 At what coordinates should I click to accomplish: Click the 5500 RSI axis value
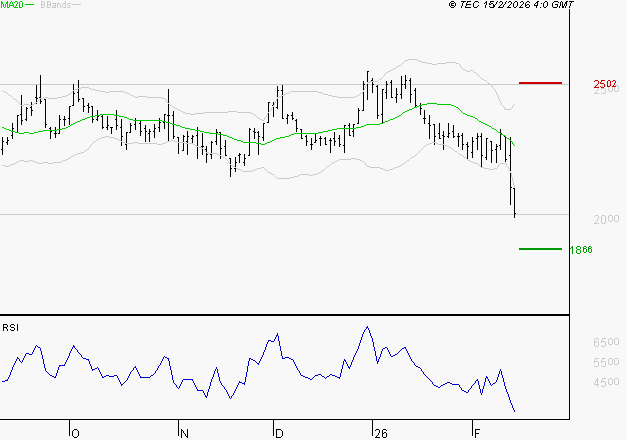click(606, 362)
